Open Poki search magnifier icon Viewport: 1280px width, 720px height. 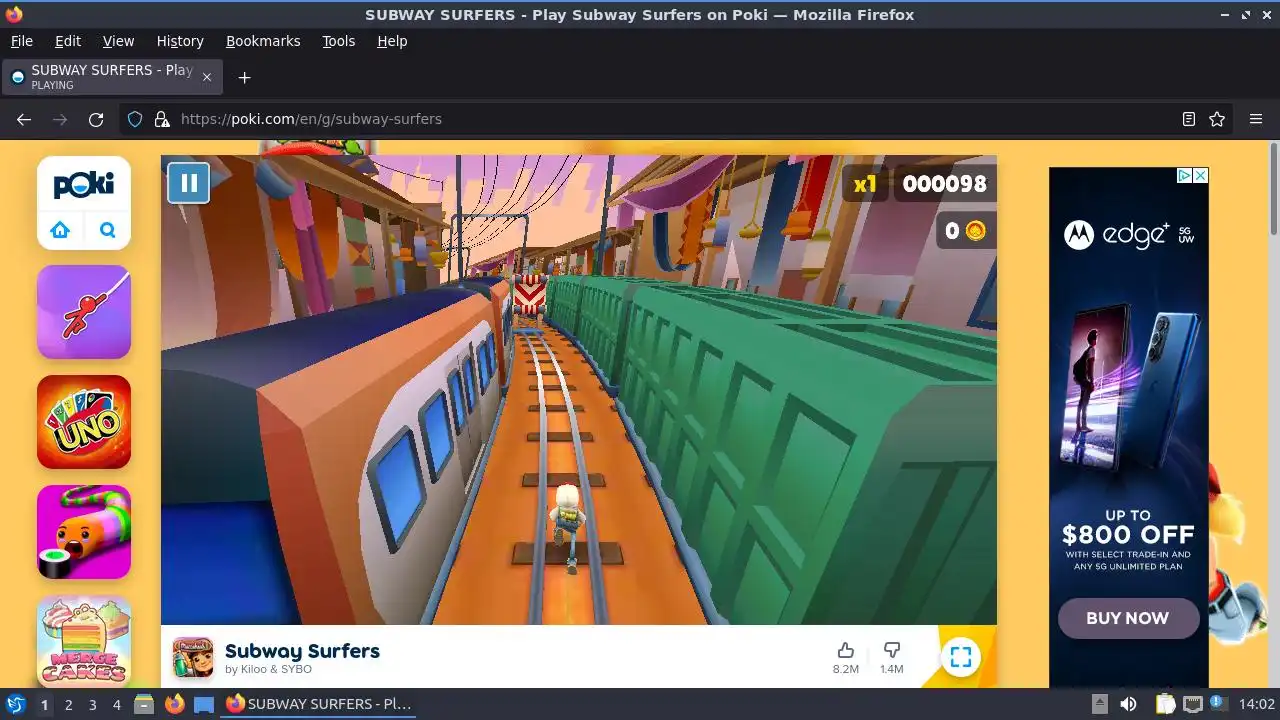tap(108, 230)
